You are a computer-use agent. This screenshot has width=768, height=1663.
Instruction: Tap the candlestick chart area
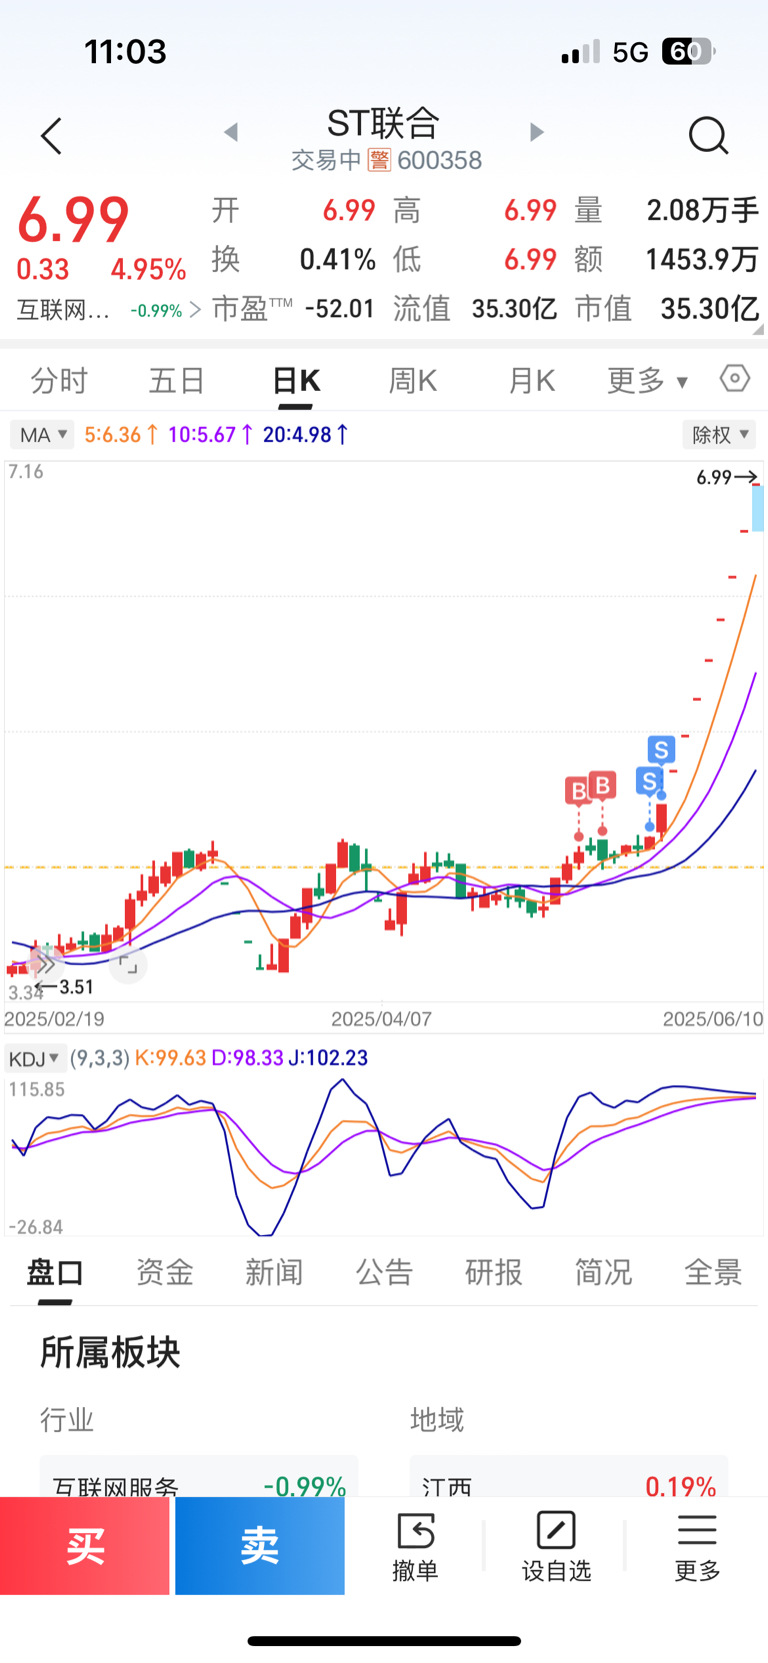(x=384, y=732)
